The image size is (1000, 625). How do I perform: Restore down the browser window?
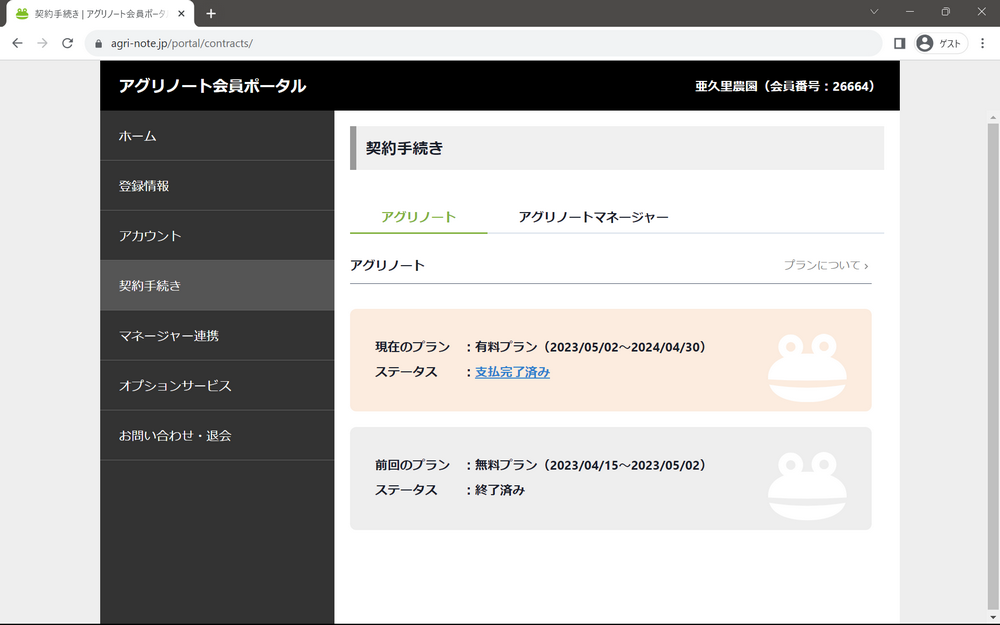(x=946, y=11)
